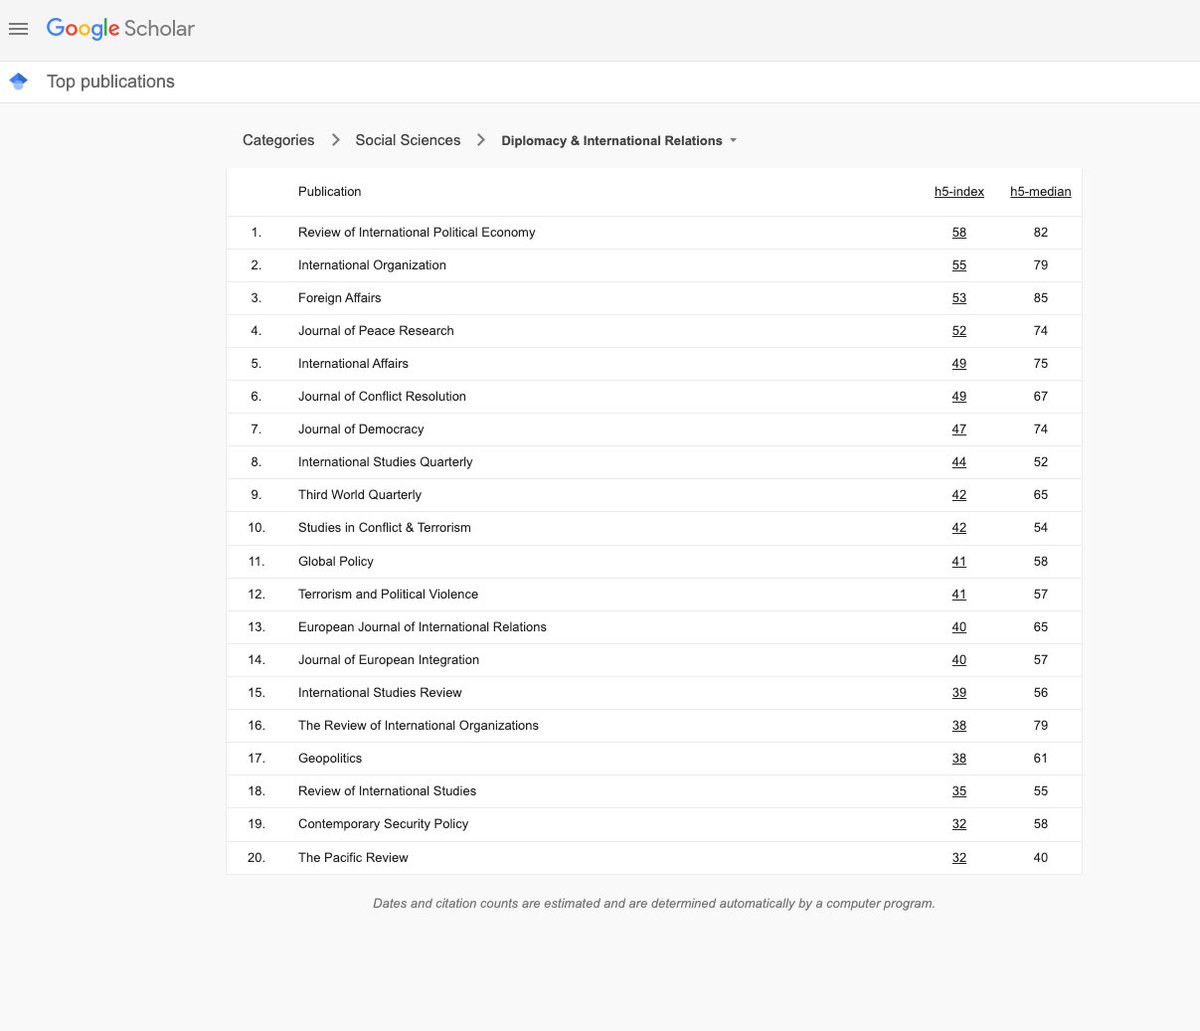
Task: Open h5-index 52 for Journal of Peace Research
Action: (959, 331)
